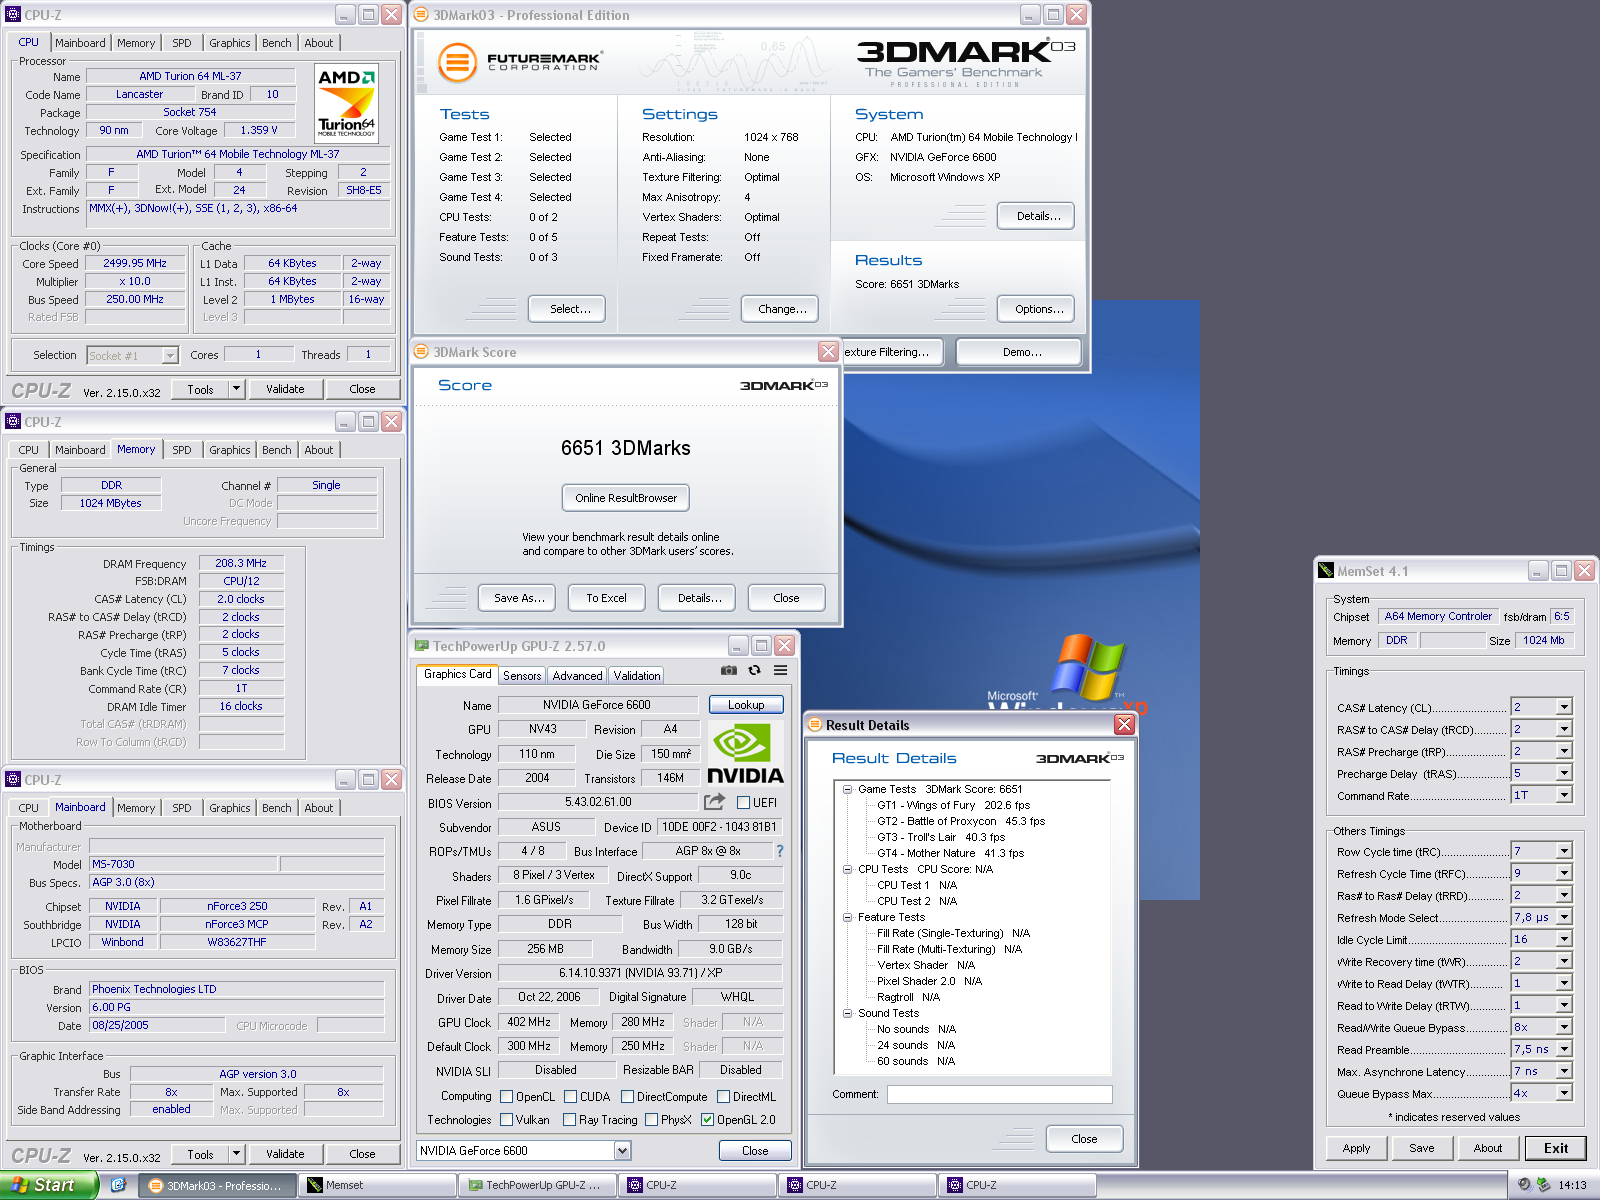Enable the CUDA checkbox
1600x1200 pixels.
pyautogui.click(x=570, y=1097)
